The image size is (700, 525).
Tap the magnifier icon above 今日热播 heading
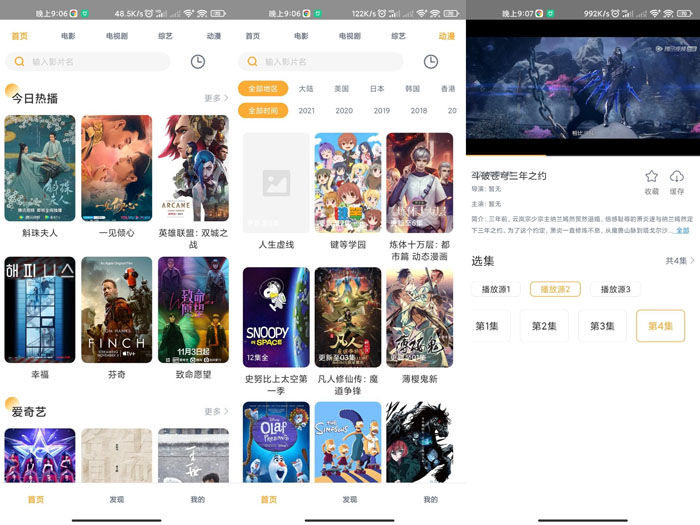(x=20, y=61)
